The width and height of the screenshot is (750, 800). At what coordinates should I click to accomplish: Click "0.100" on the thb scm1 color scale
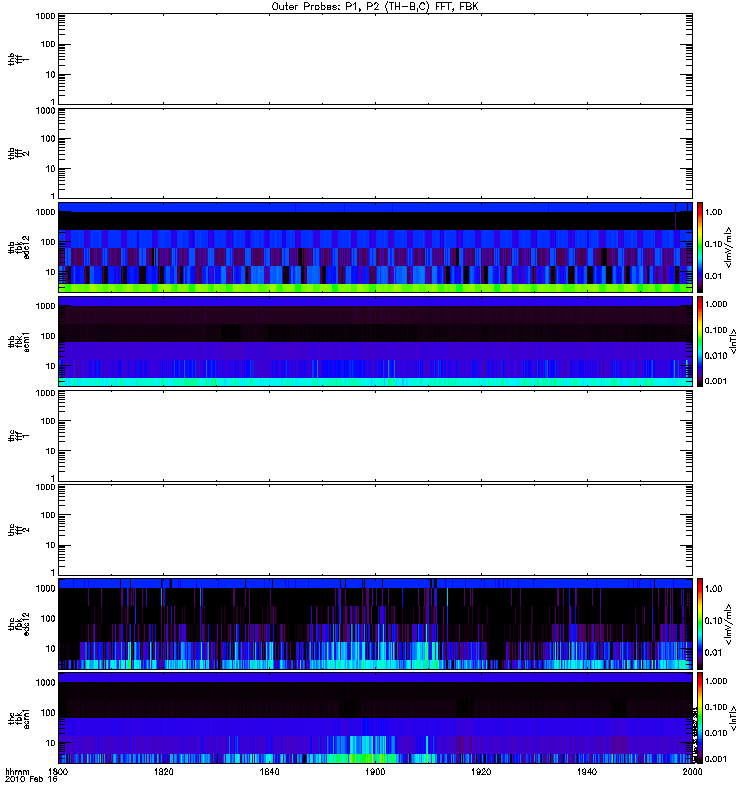716,330
